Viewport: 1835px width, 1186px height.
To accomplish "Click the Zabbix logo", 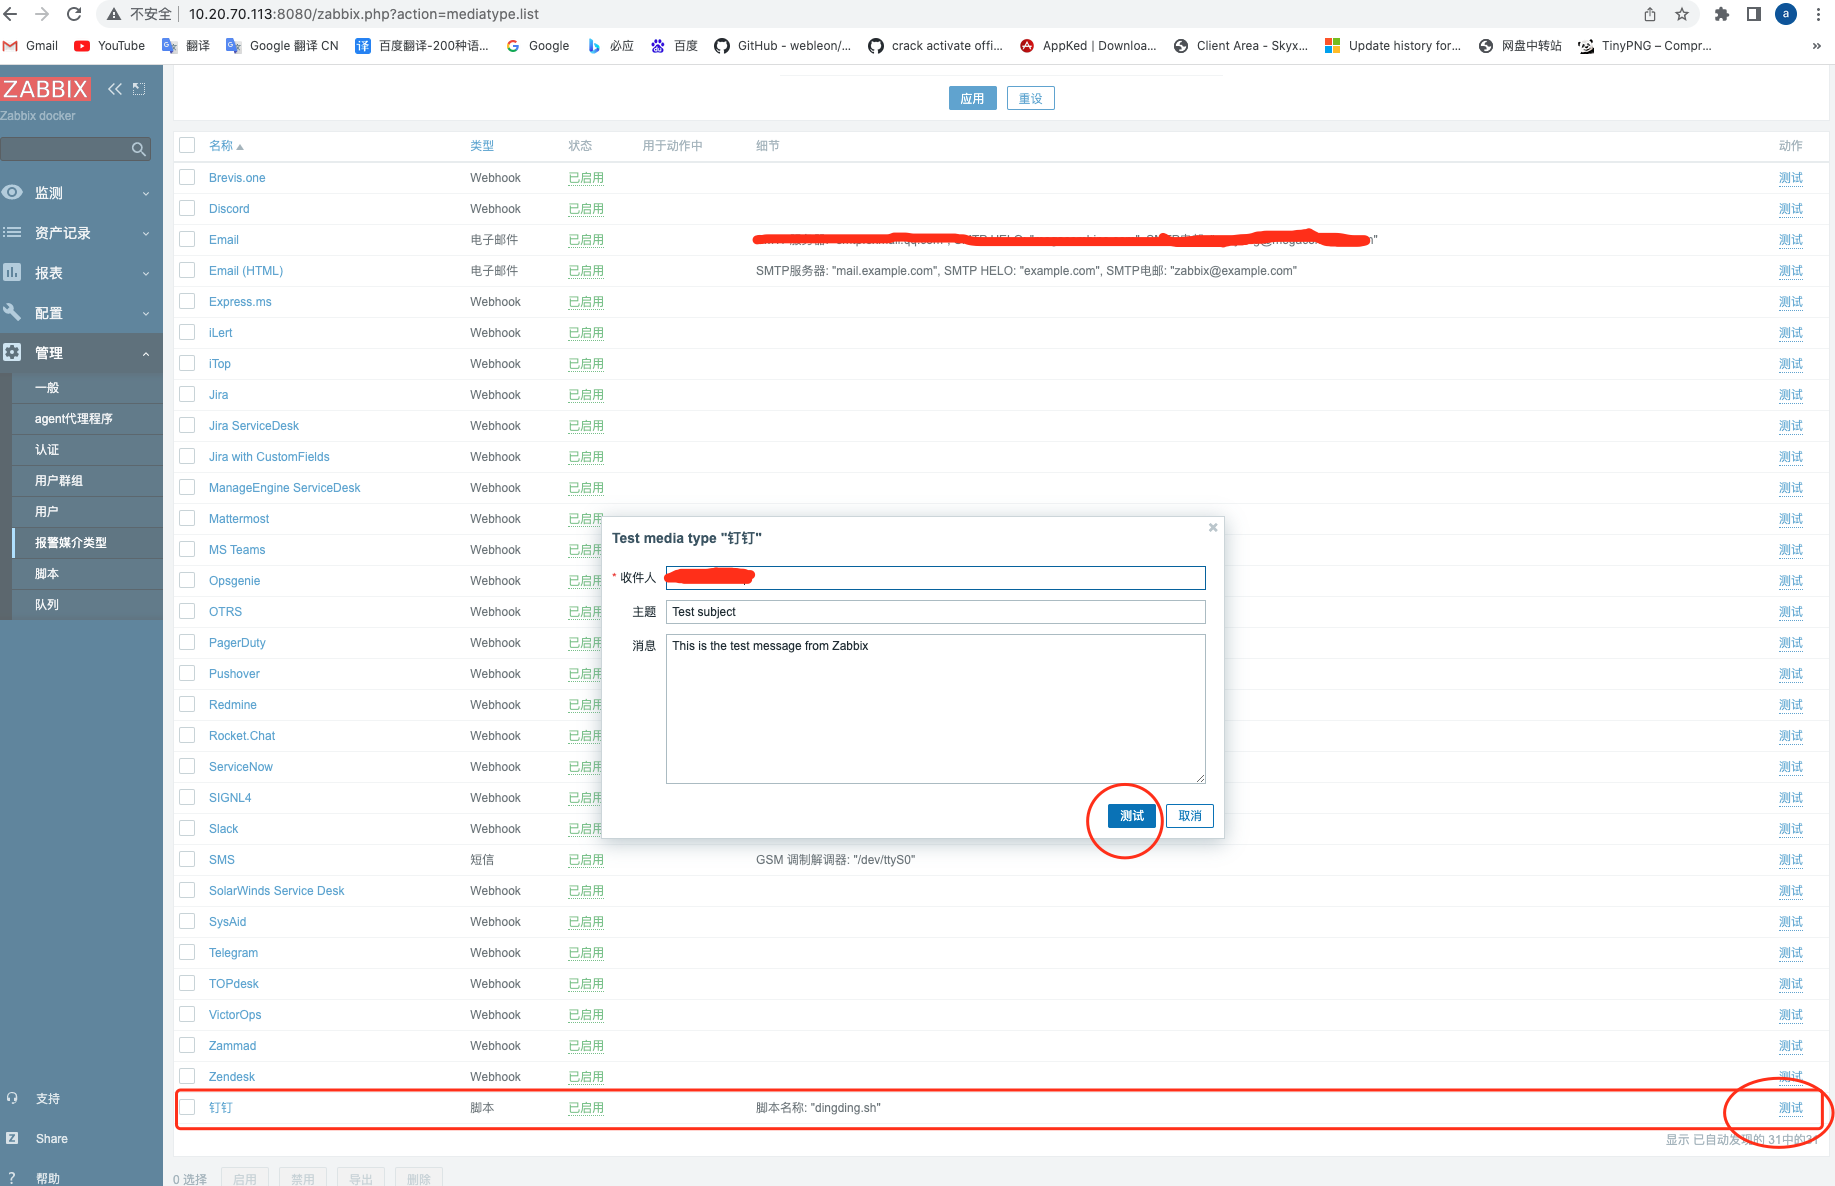I will tap(45, 89).
